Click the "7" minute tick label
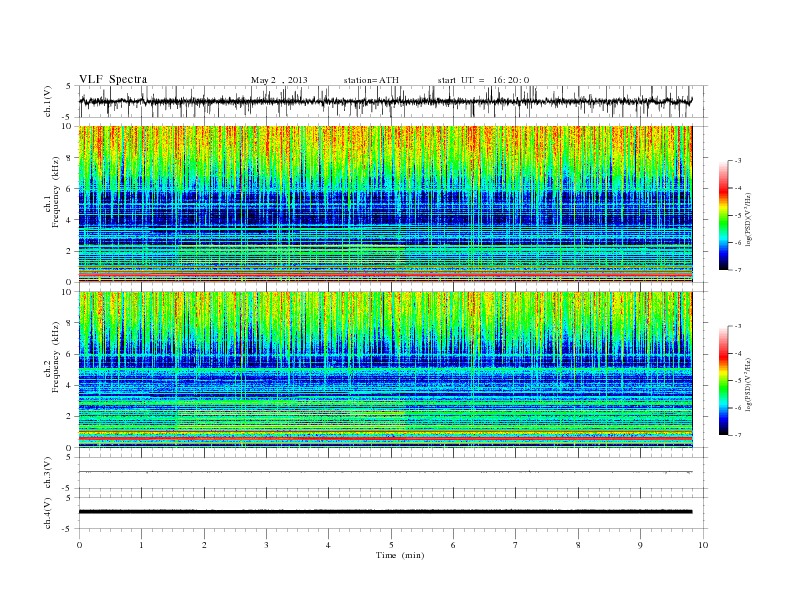Viewport: 792px width, 612px height. 516,545
